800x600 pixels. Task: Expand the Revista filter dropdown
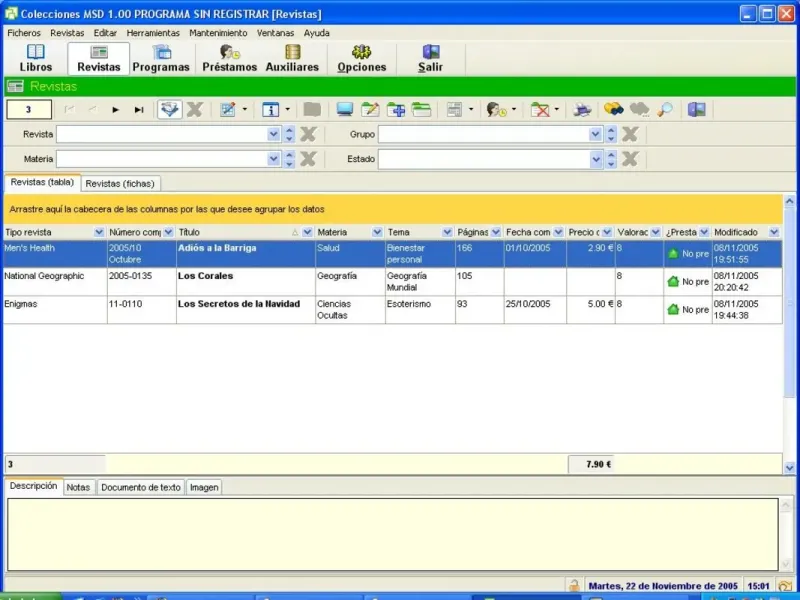[x=274, y=134]
